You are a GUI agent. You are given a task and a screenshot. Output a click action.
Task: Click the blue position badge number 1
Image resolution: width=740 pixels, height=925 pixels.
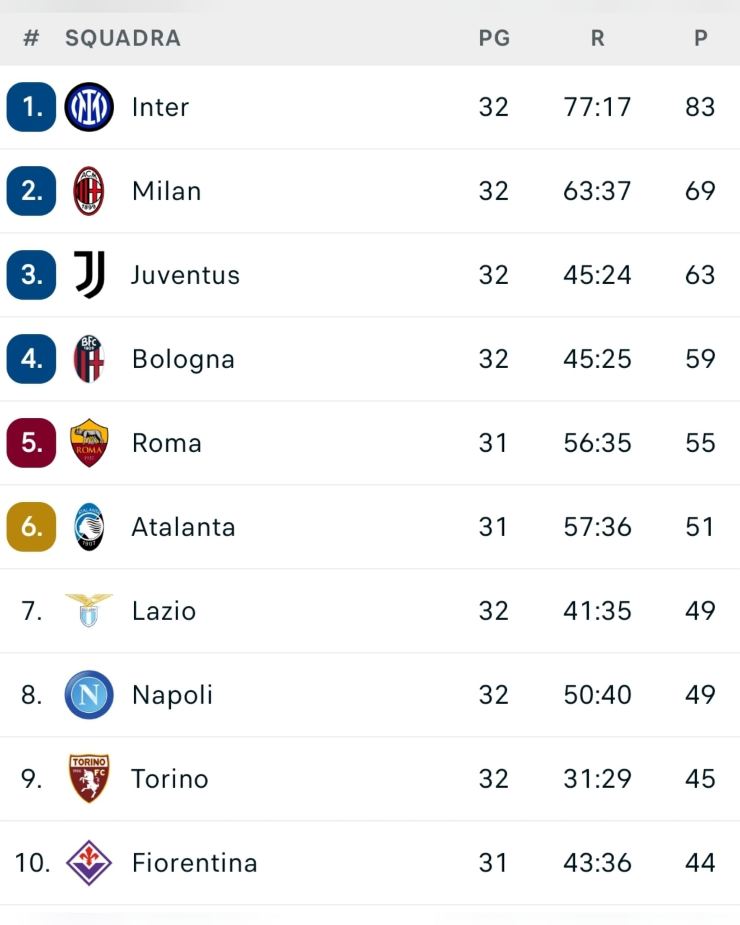(31, 107)
